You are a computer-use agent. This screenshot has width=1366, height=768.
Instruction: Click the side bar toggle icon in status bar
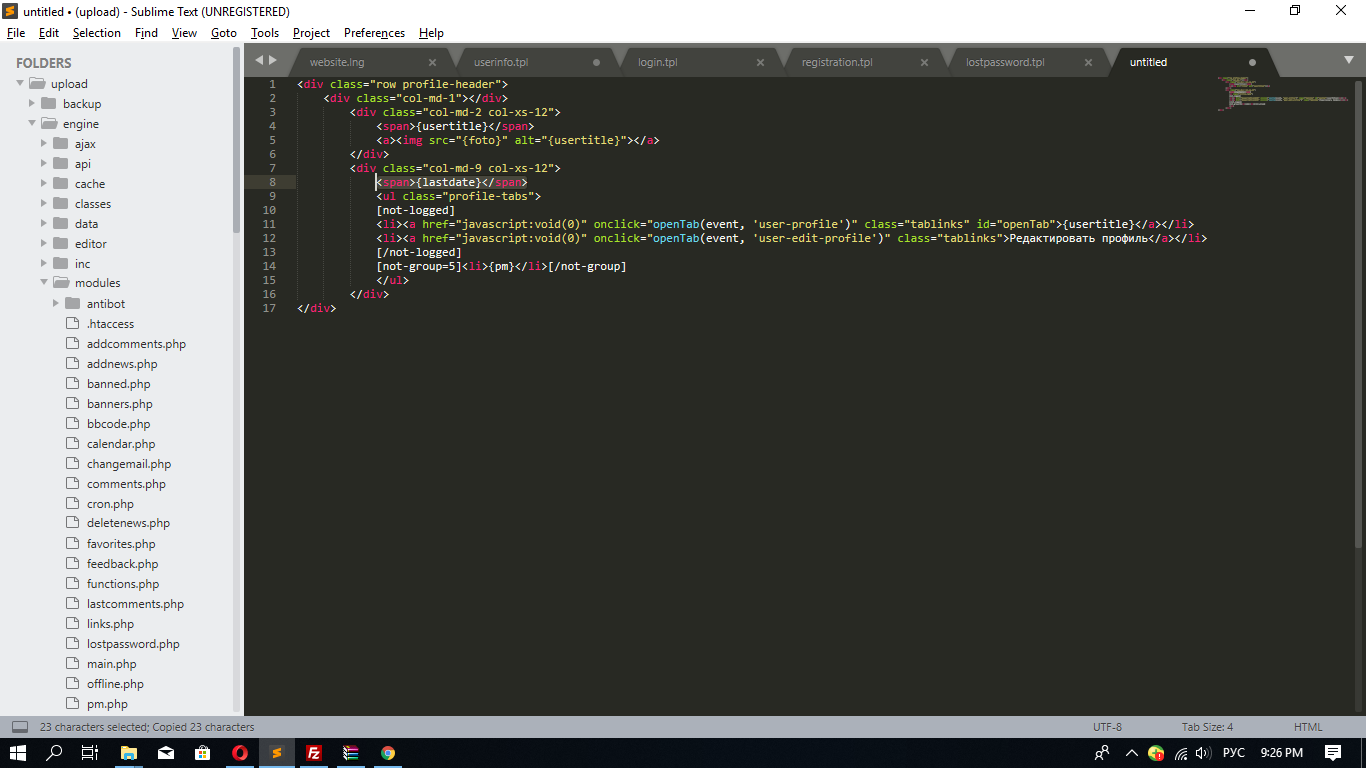tap(20, 727)
